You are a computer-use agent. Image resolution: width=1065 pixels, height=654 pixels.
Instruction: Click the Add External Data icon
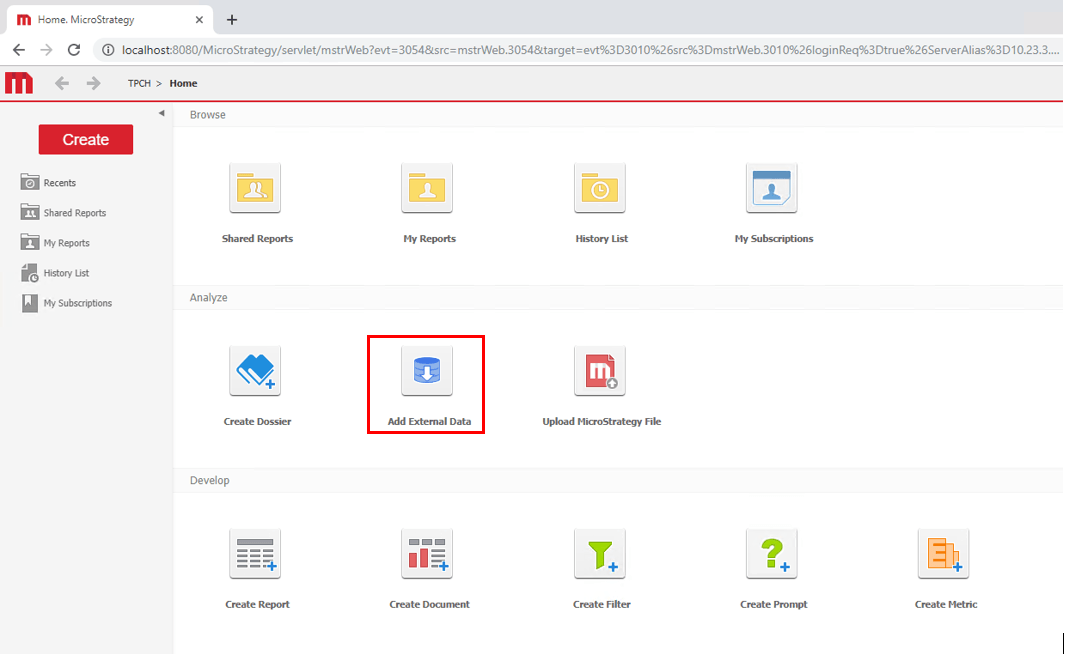(427, 372)
